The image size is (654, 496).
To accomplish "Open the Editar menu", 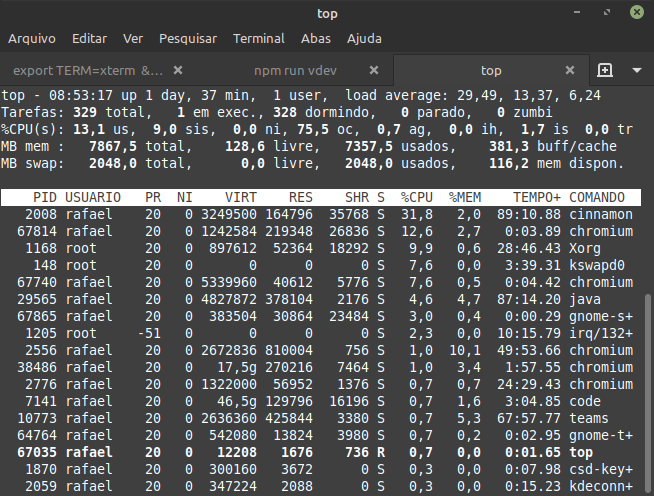I will click(89, 38).
